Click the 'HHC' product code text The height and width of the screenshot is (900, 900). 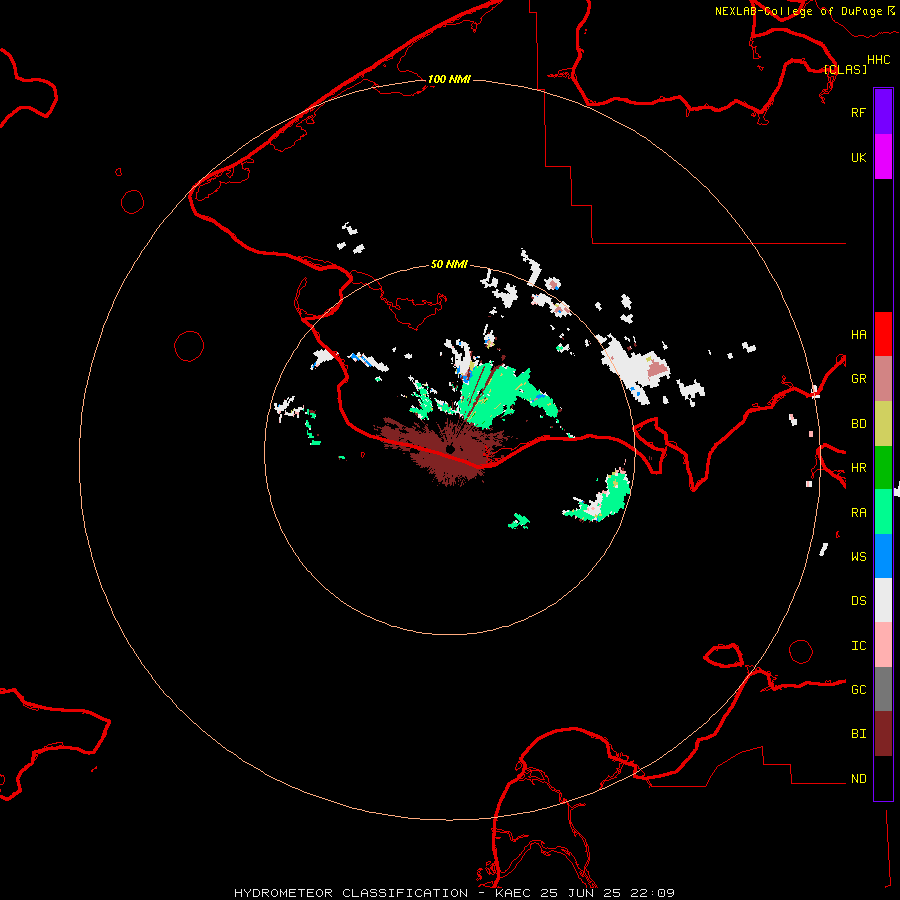879,60
